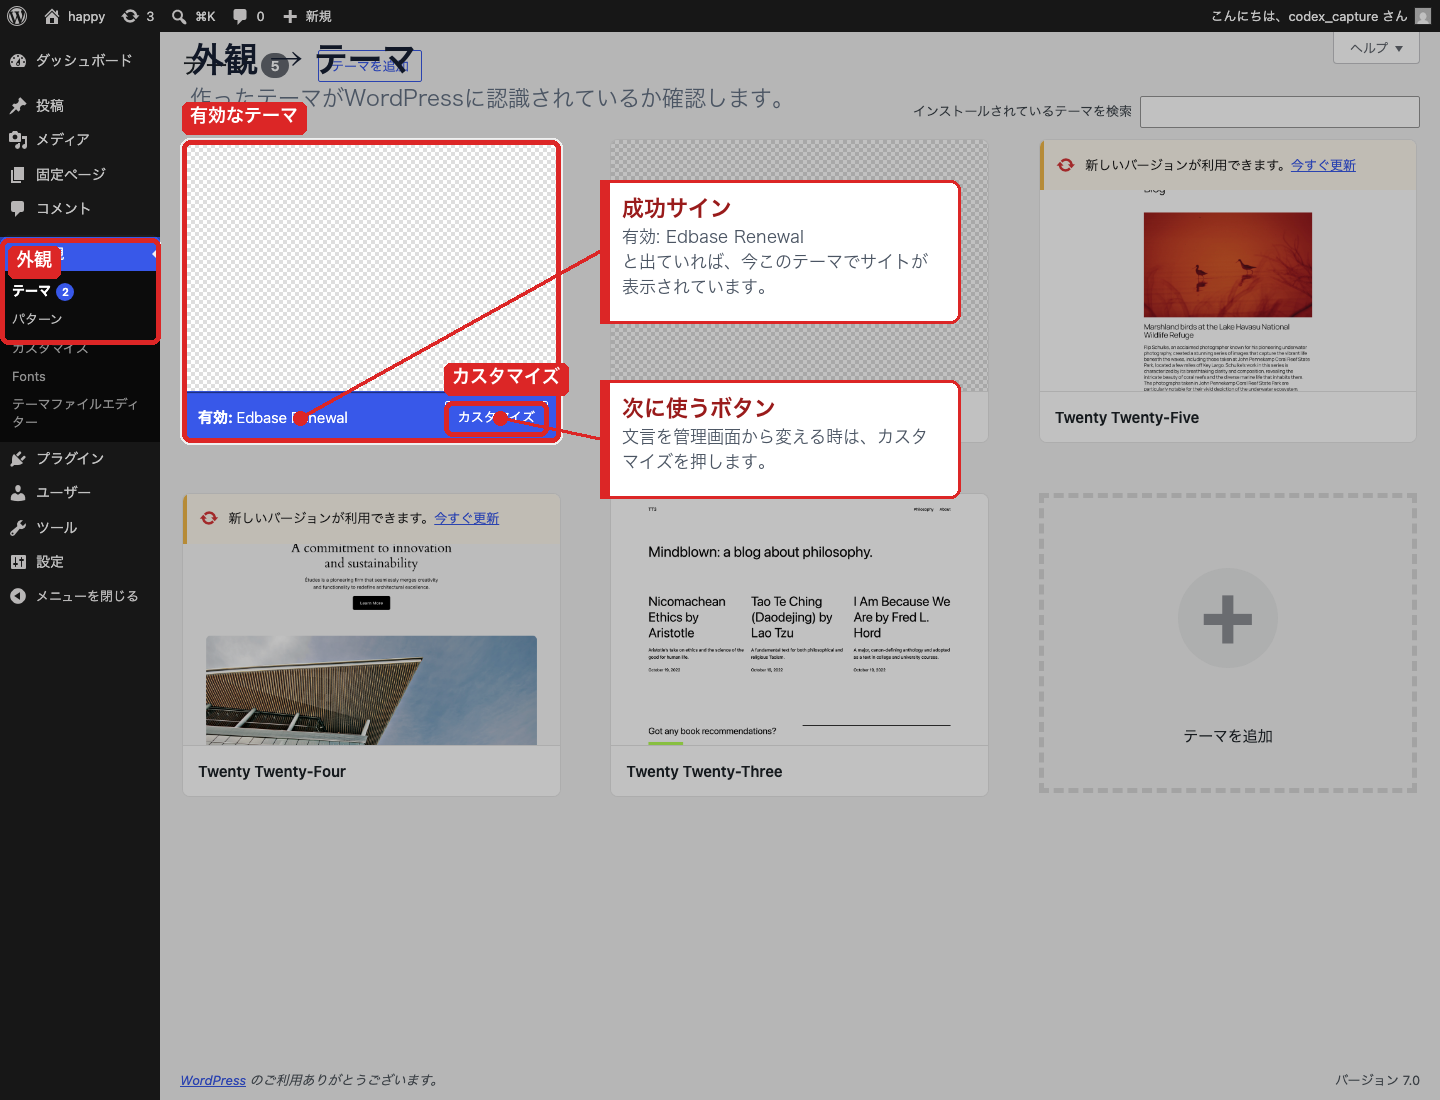
Task: Open the WordPress logo menu
Action: pos(17,16)
